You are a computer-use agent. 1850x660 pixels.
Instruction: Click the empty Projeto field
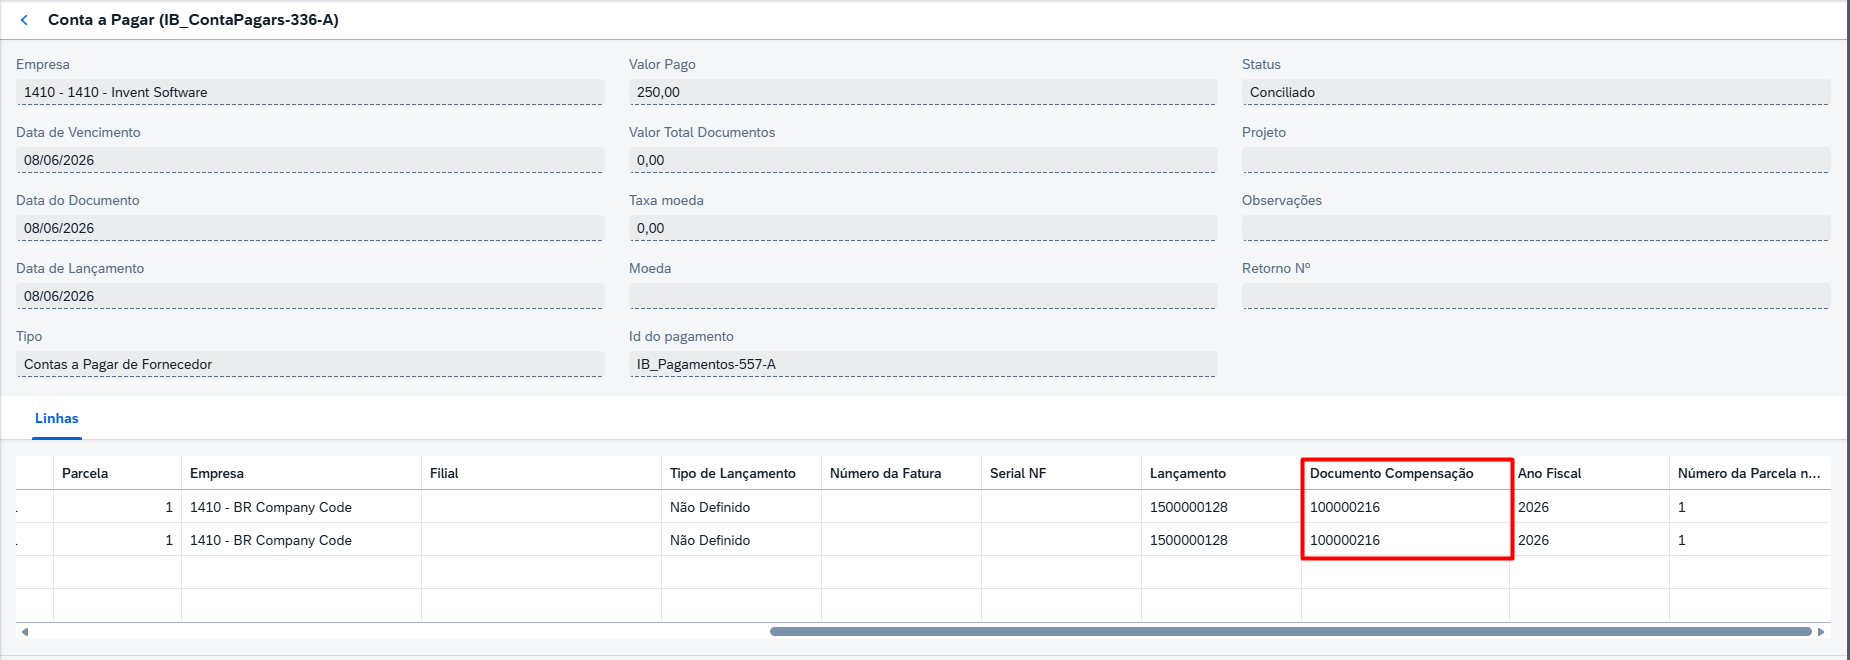click(x=1536, y=160)
